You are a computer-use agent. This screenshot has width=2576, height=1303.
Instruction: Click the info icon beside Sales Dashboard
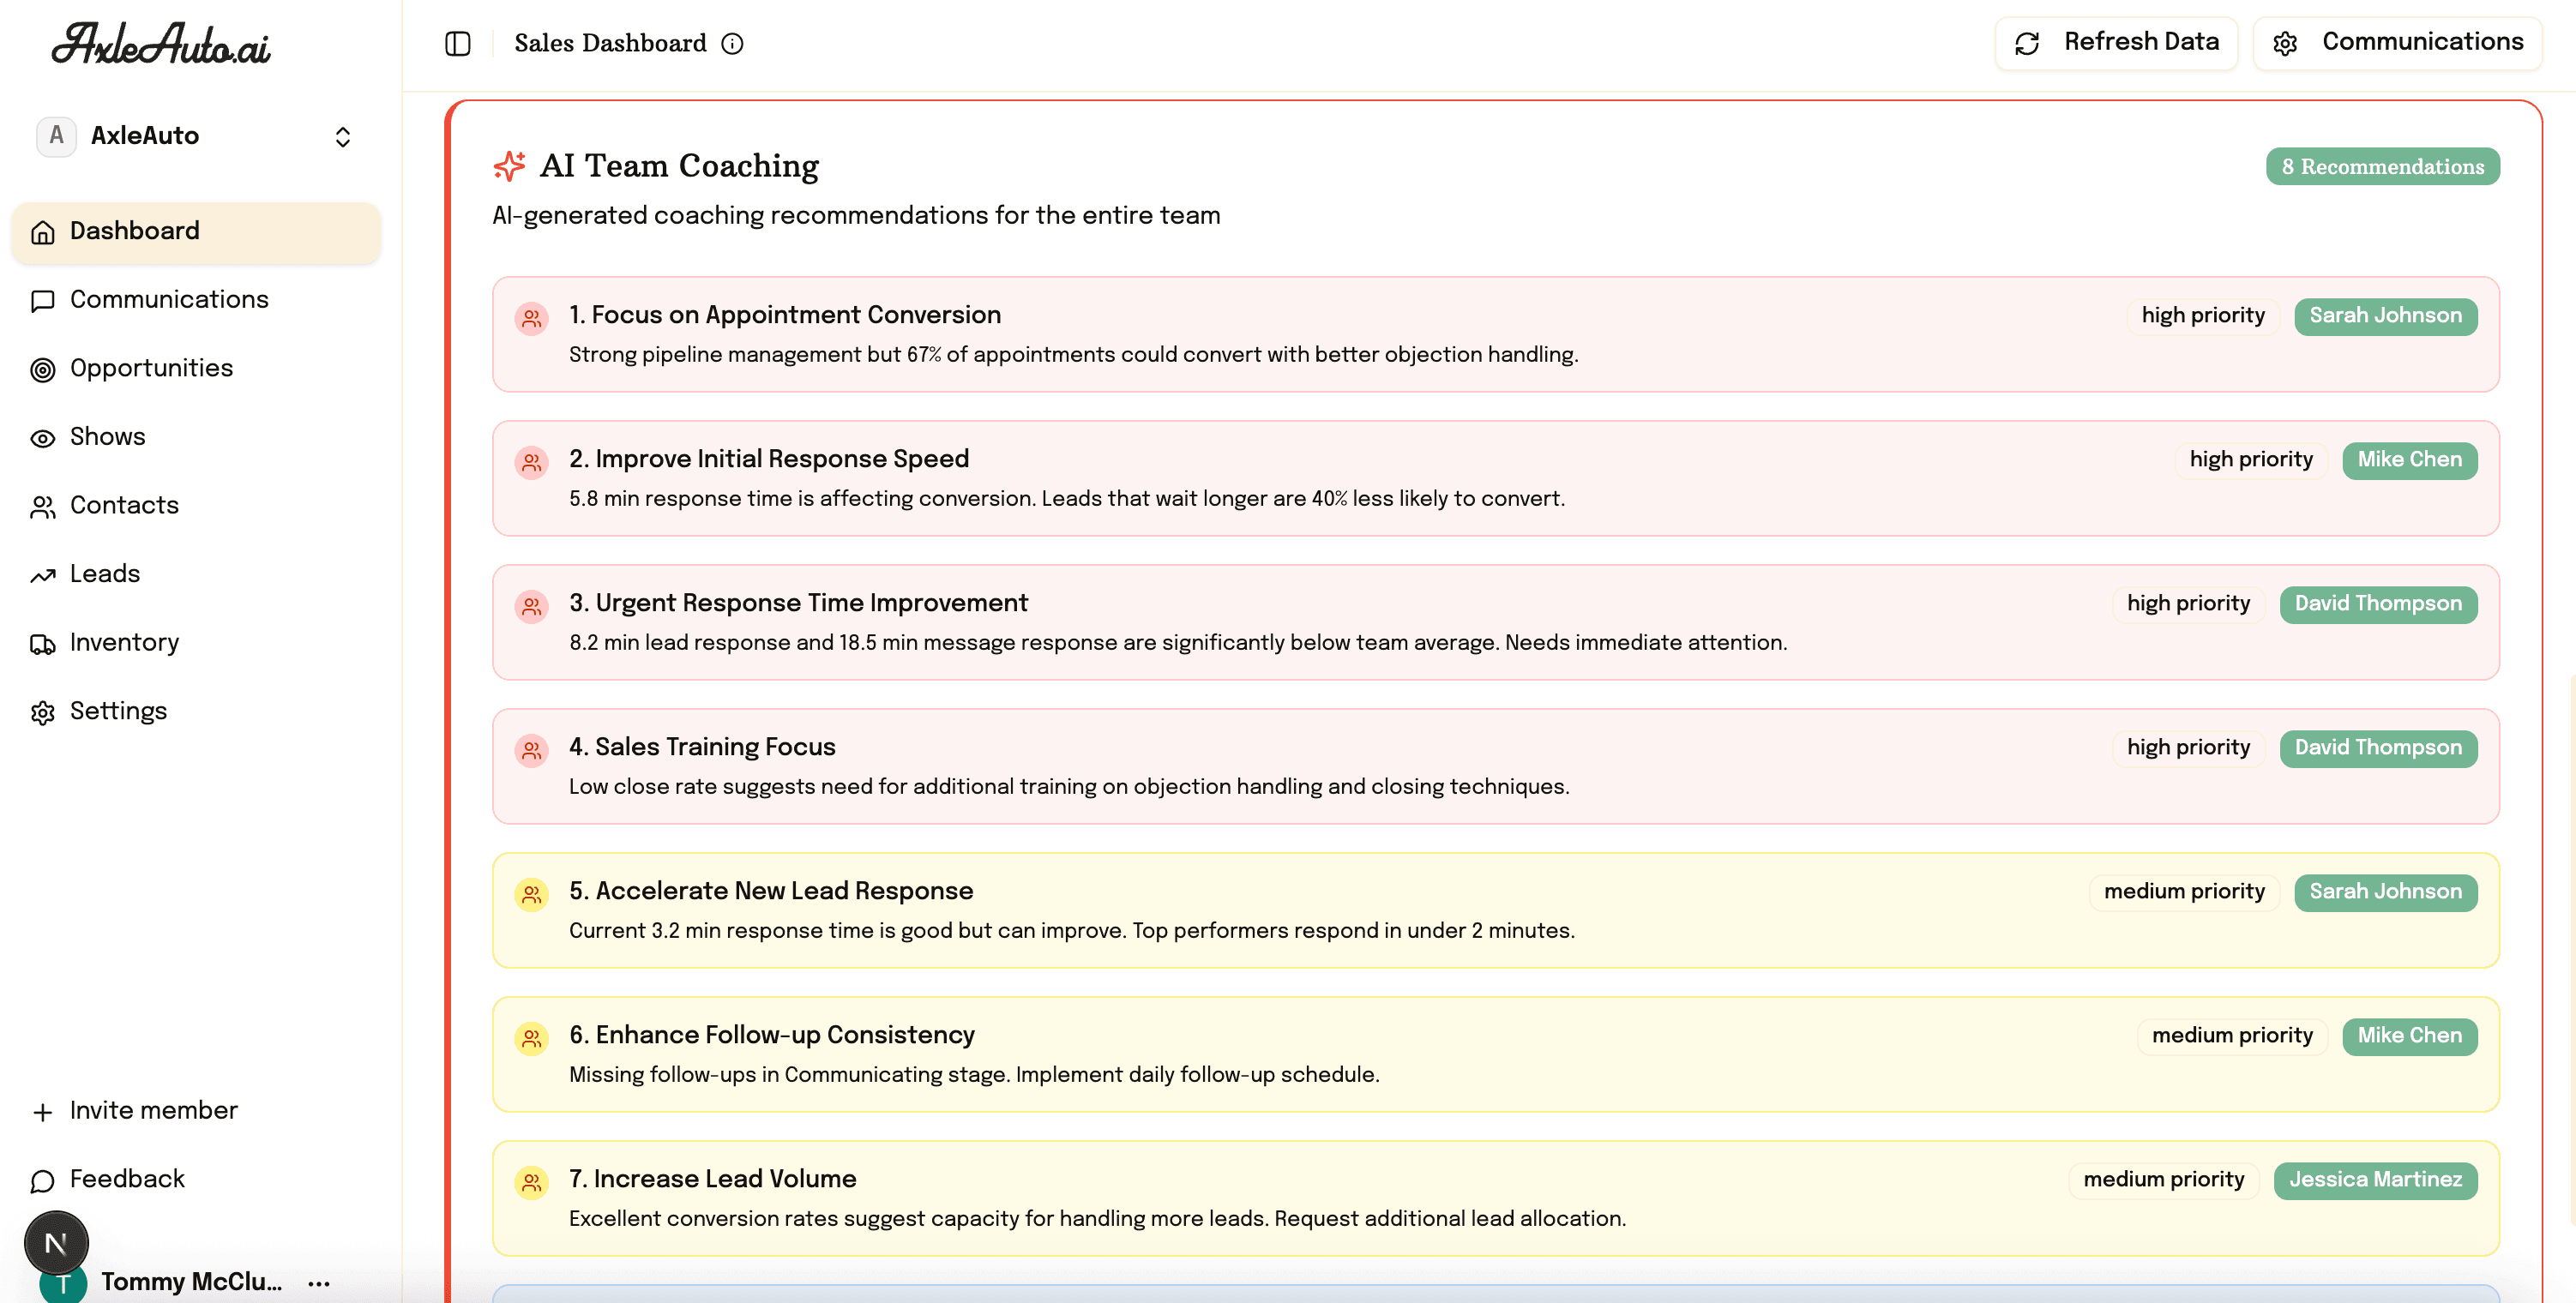point(734,43)
